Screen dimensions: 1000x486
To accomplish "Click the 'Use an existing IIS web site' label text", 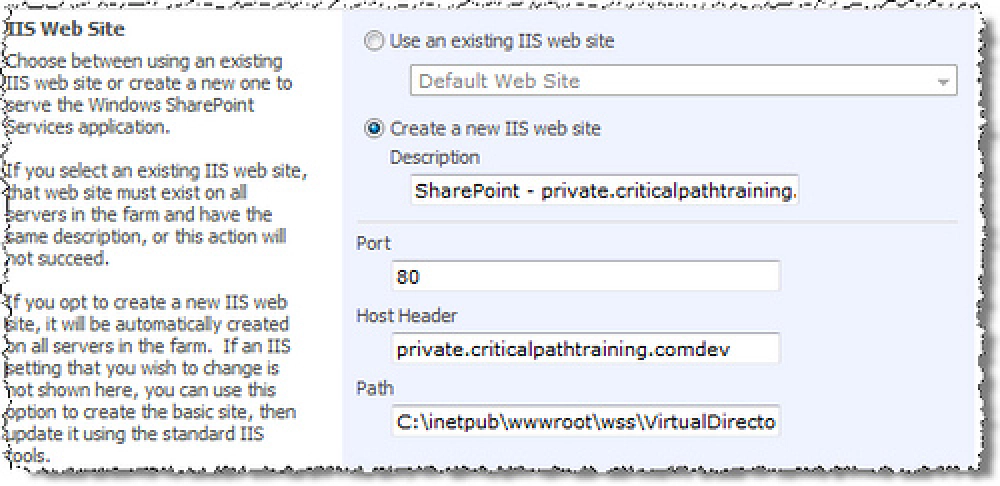I will [502, 42].
